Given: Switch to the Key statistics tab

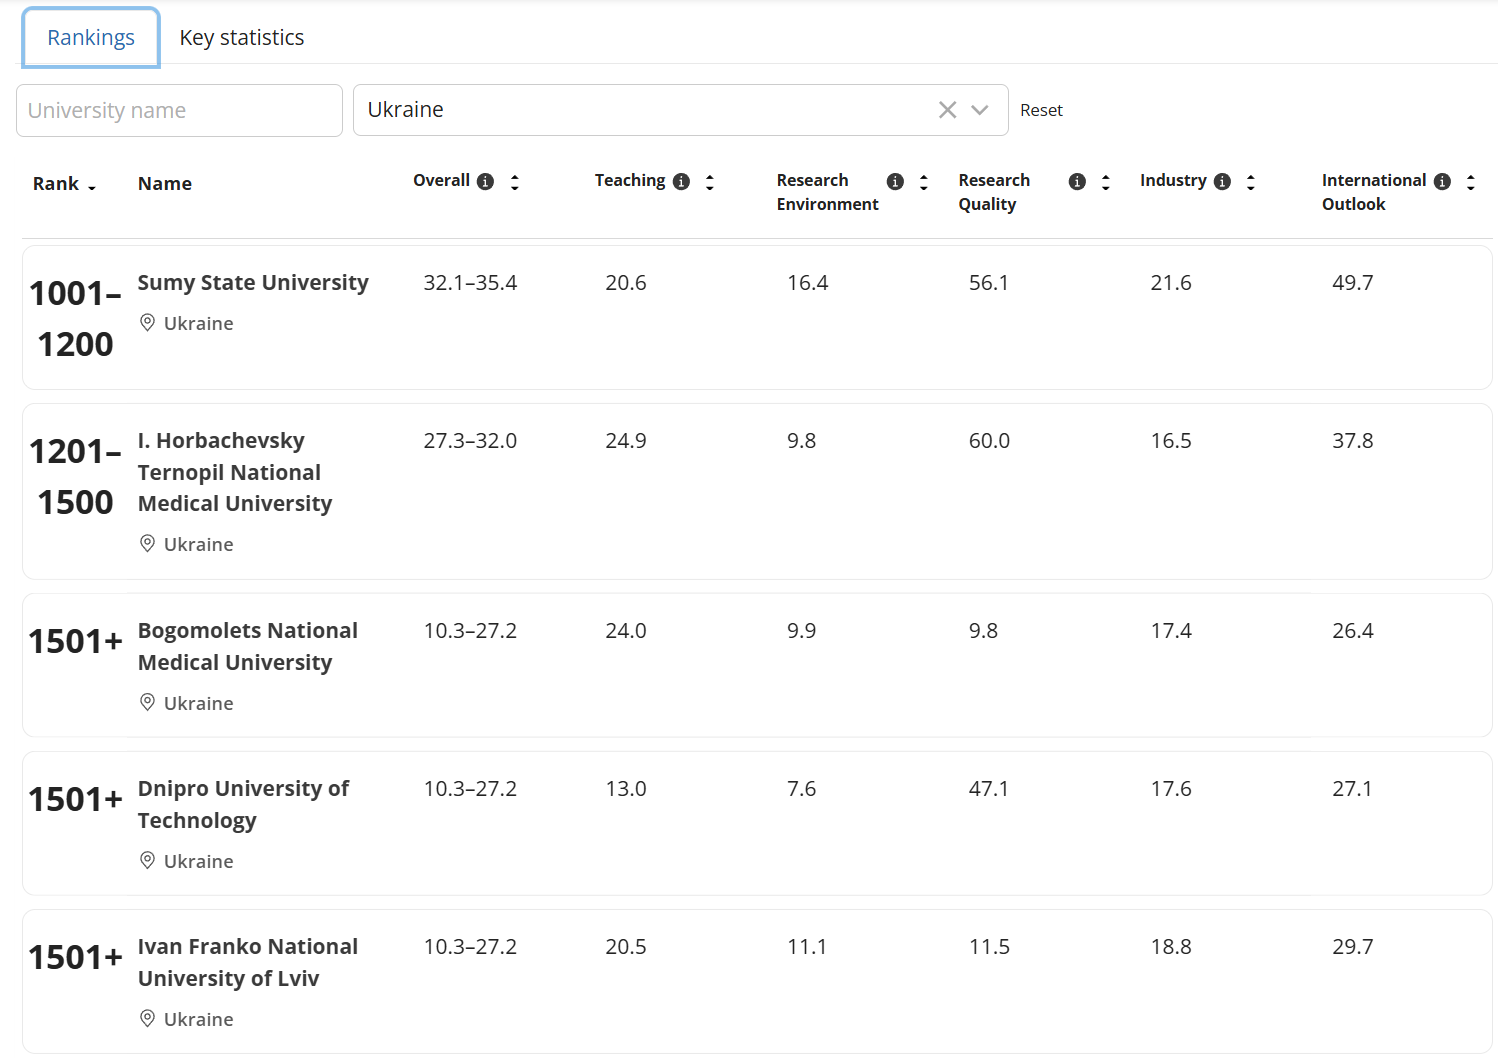Looking at the screenshot, I should 242,38.
